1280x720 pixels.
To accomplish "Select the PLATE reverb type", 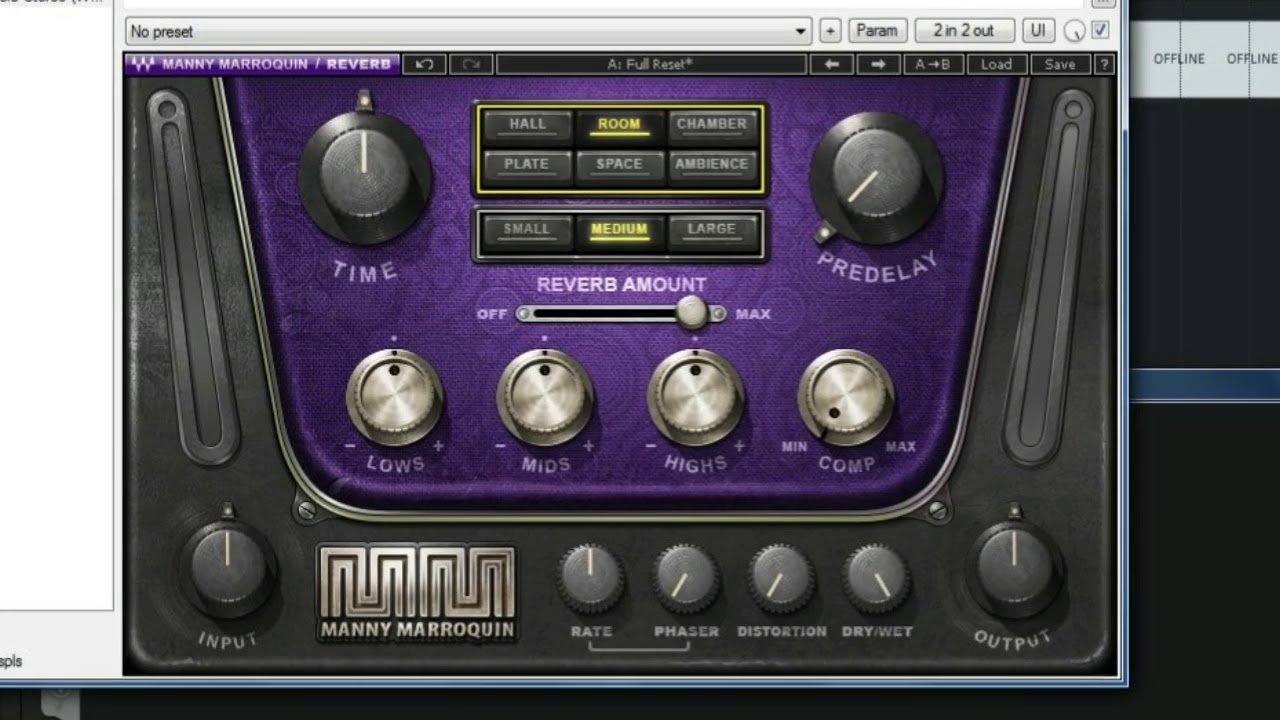I will (x=527, y=165).
